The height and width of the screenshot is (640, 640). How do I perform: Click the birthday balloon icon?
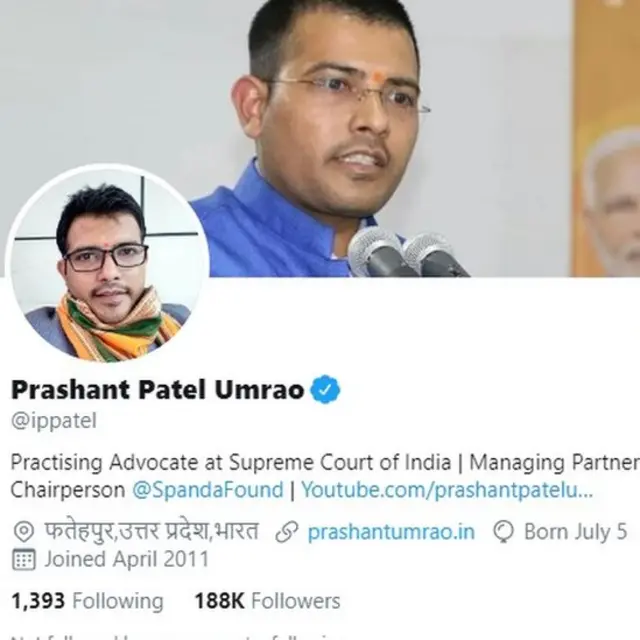tap(504, 532)
